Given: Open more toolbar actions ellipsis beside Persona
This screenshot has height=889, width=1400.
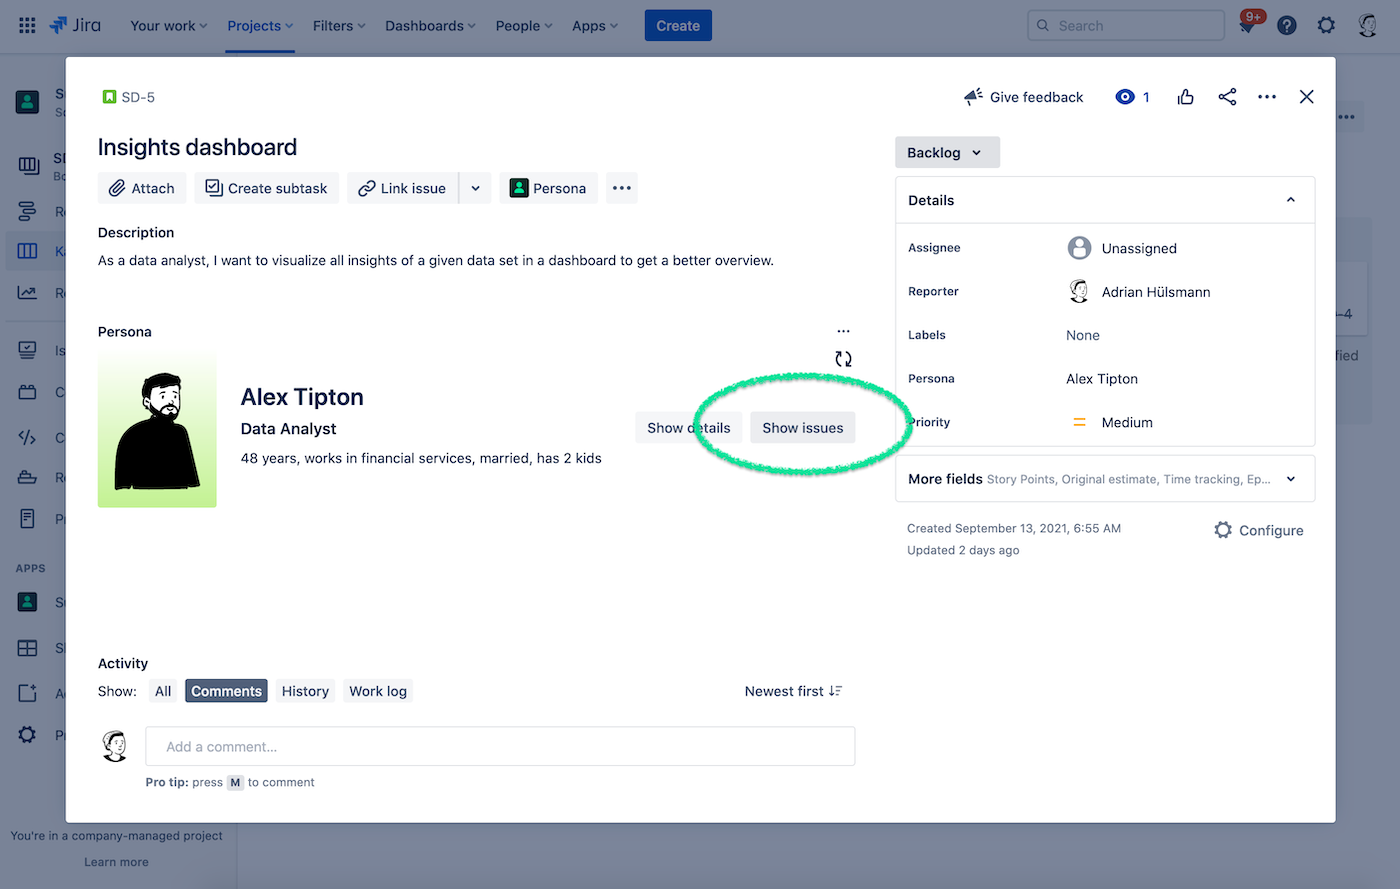Looking at the screenshot, I should click(622, 188).
